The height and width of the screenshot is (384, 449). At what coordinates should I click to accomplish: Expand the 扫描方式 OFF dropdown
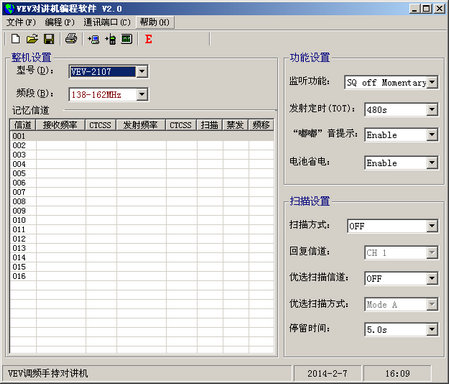coord(432,226)
